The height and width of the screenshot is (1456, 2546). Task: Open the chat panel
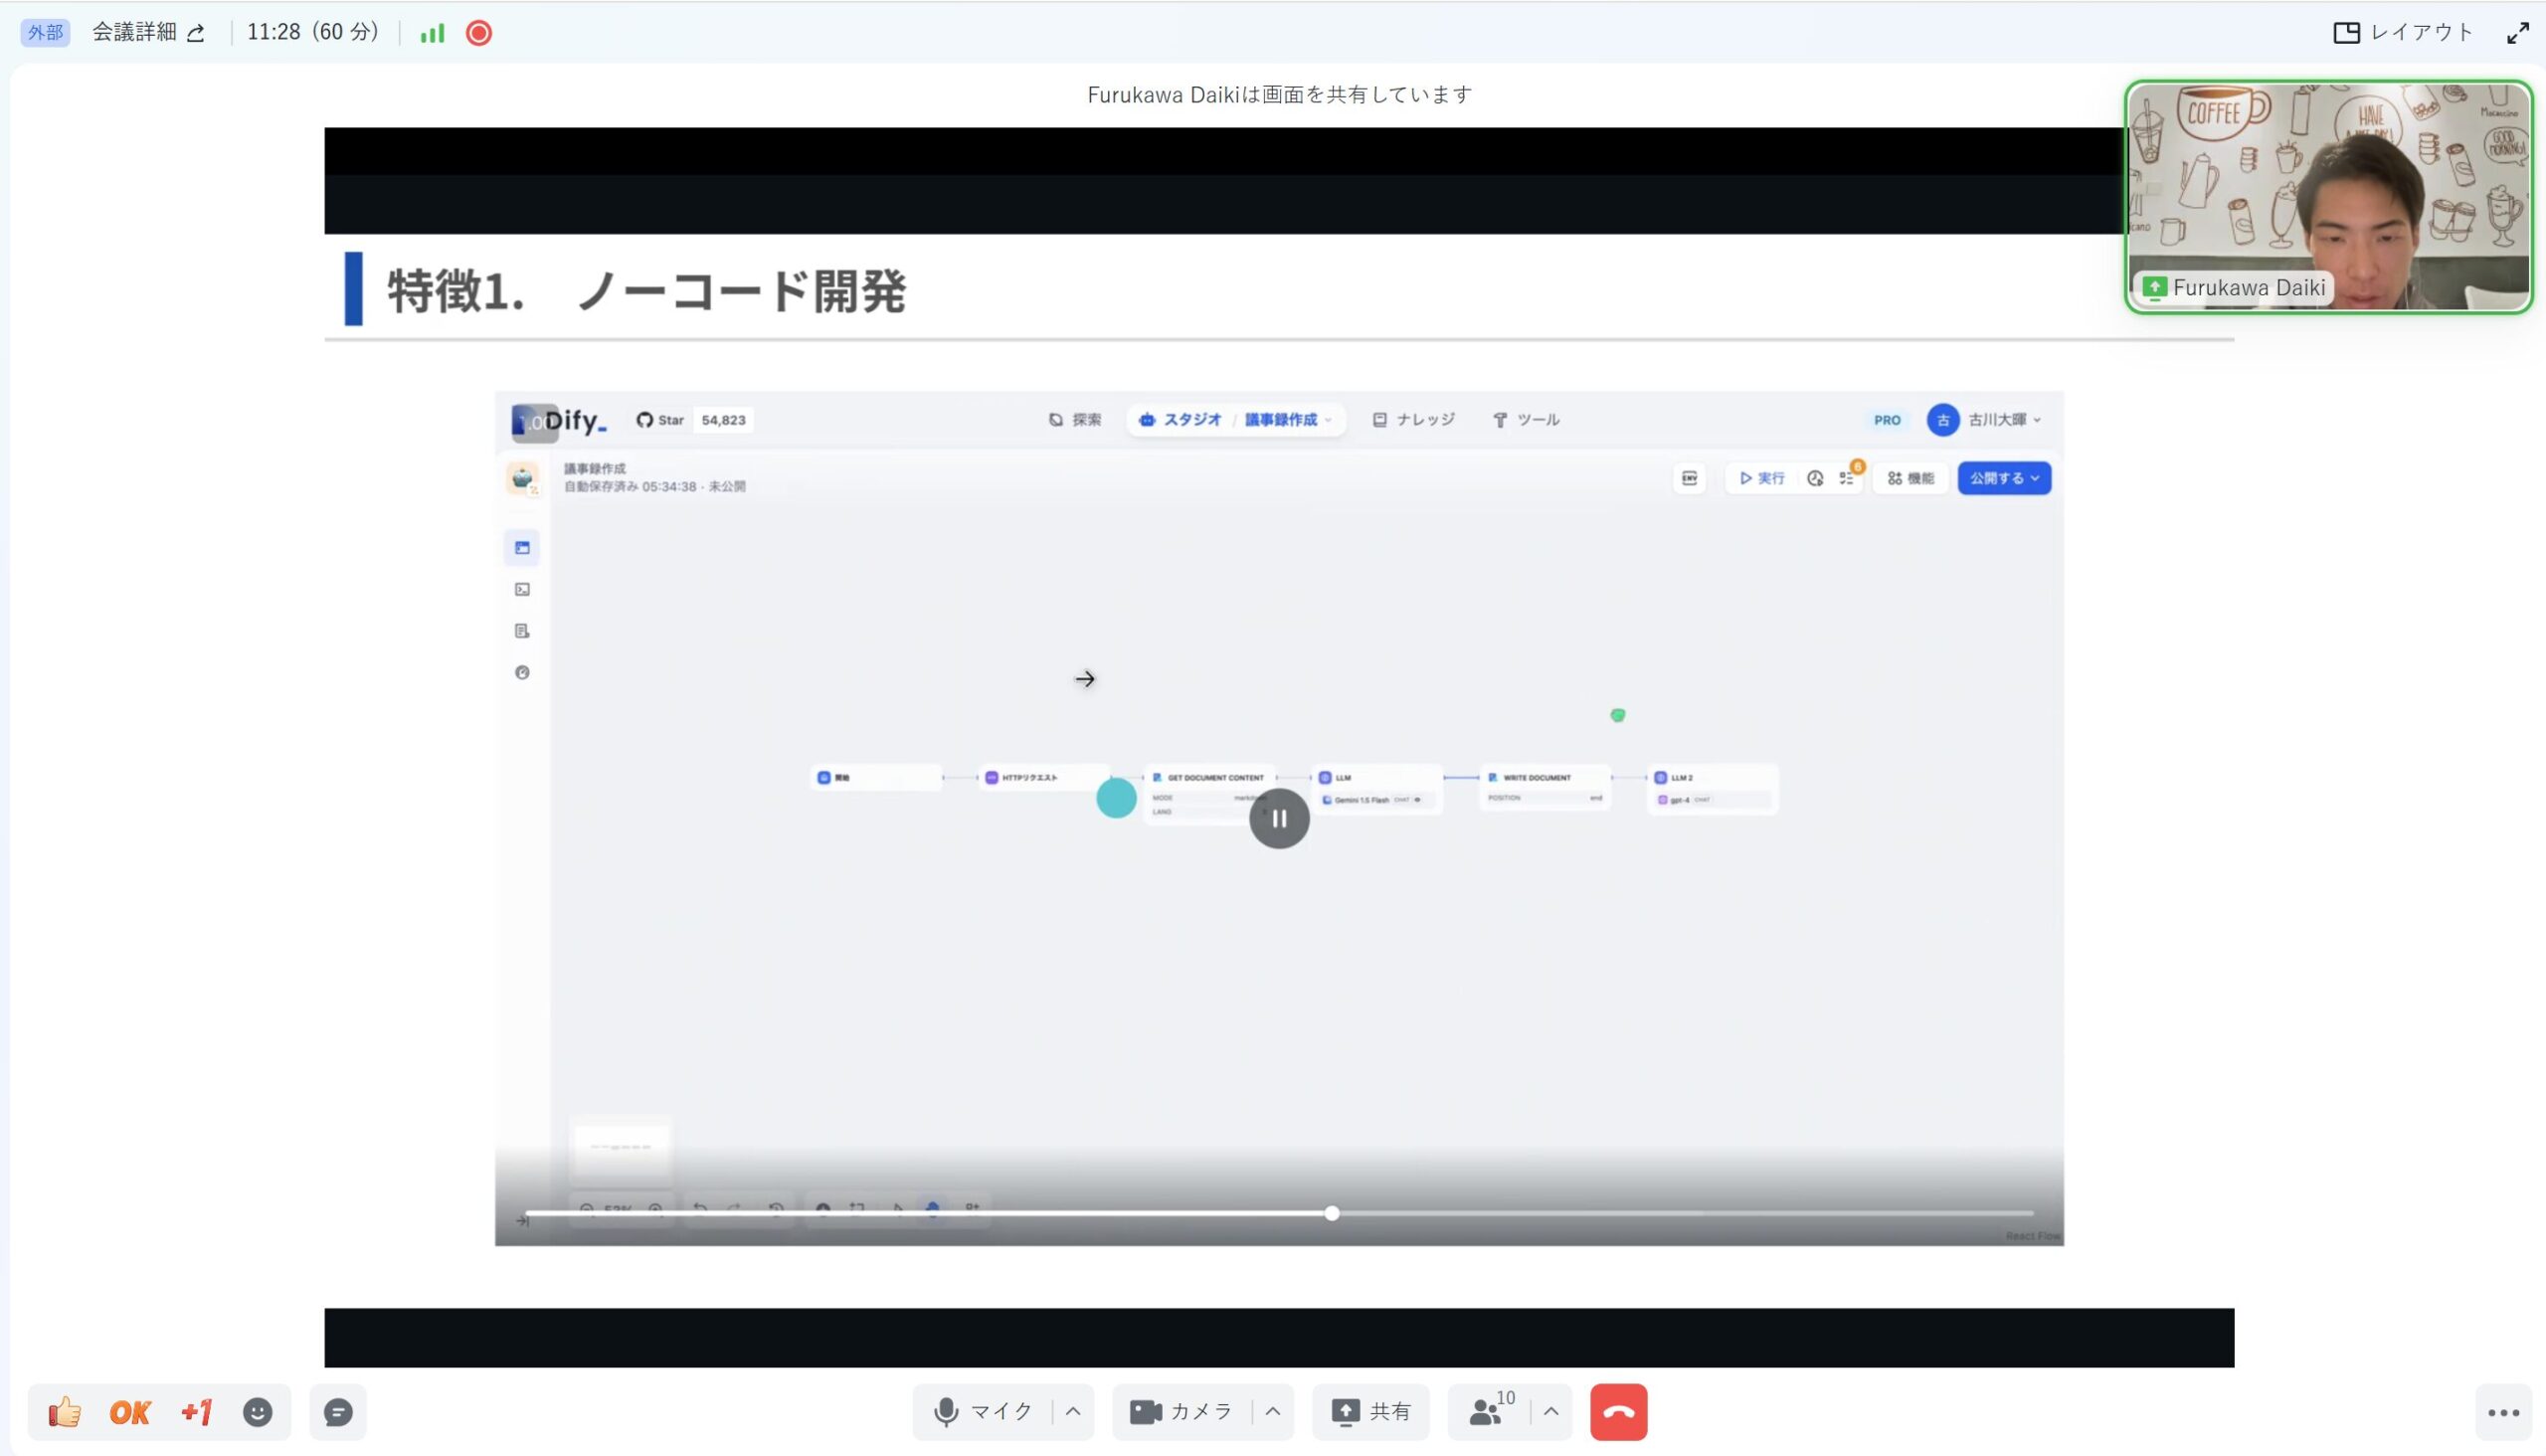338,1412
